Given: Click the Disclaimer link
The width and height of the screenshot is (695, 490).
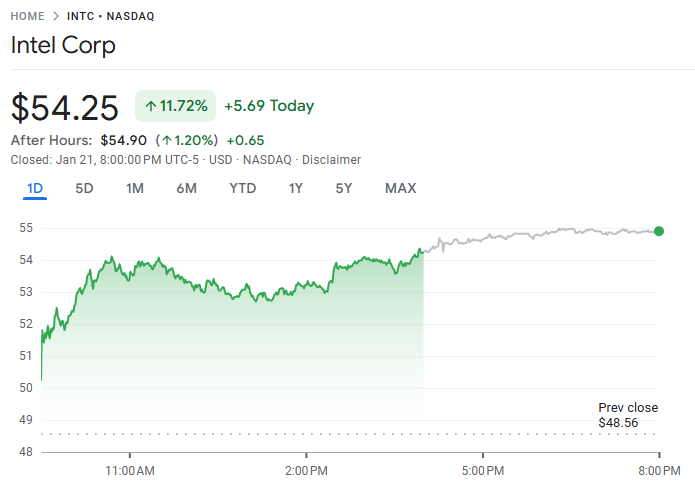Looking at the screenshot, I should pos(331,160).
